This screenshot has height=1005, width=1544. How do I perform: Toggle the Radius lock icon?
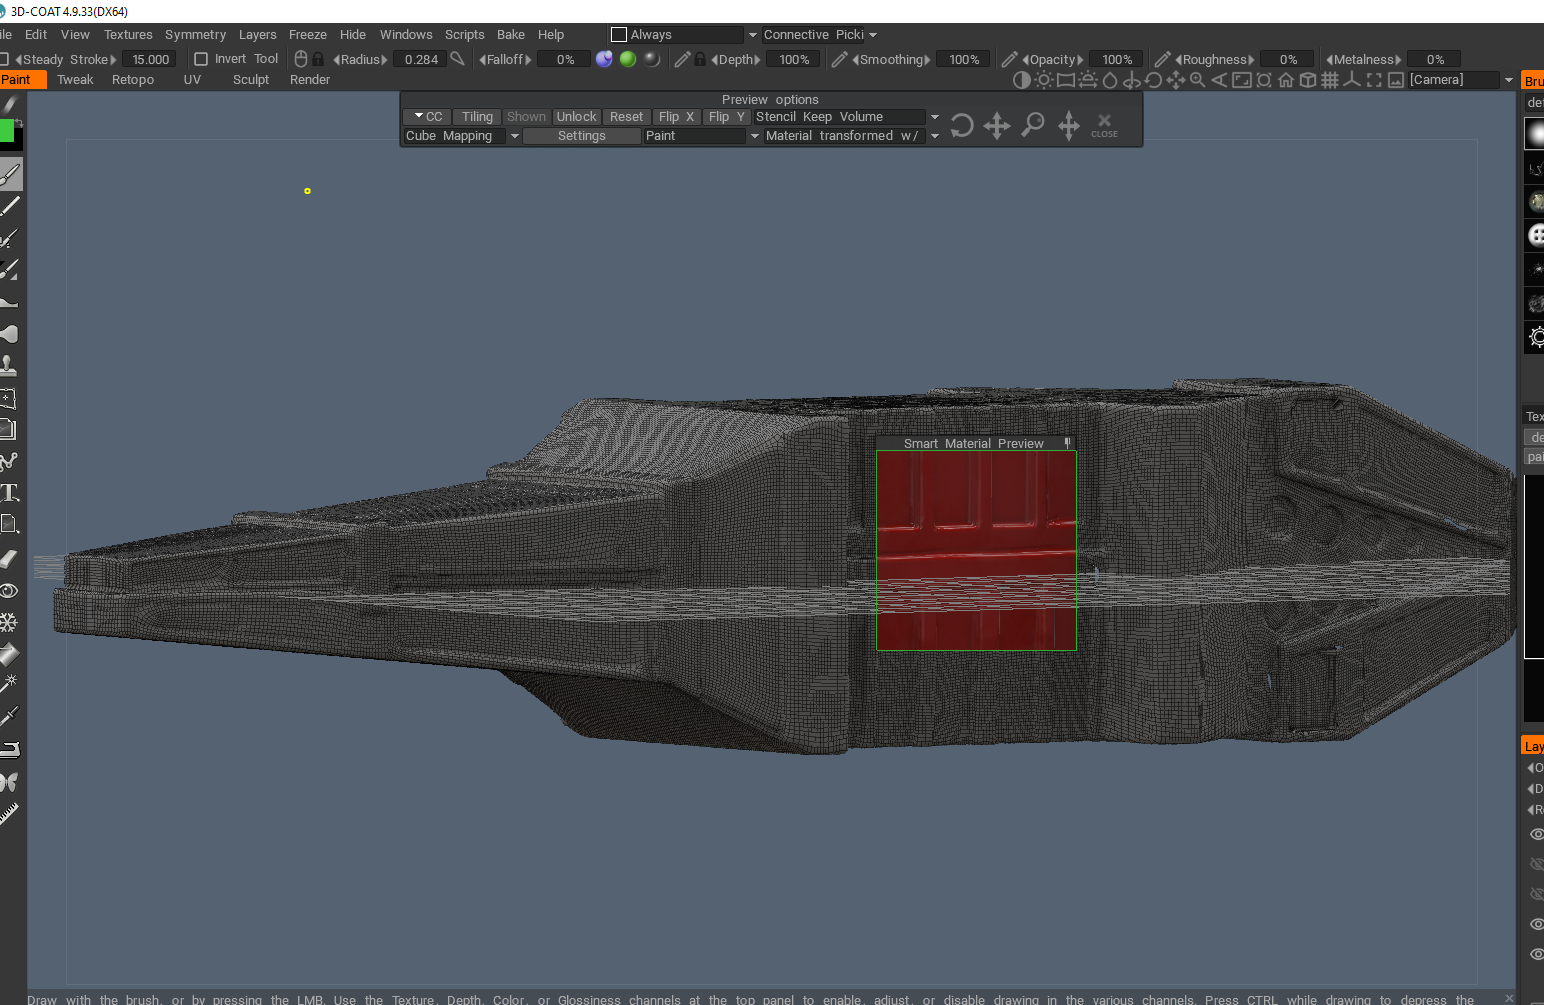[318, 59]
